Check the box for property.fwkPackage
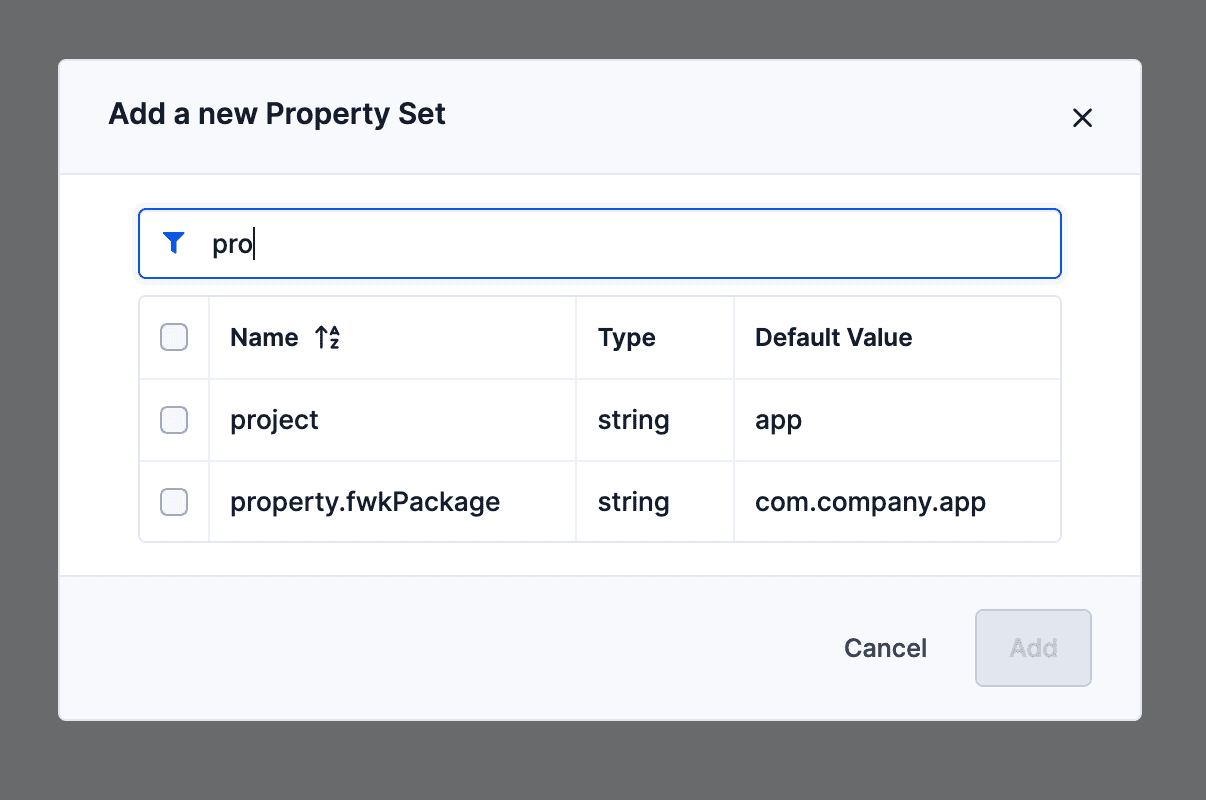Screen dimensions: 1206x800 pyautogui.click(x=174, y=502)
